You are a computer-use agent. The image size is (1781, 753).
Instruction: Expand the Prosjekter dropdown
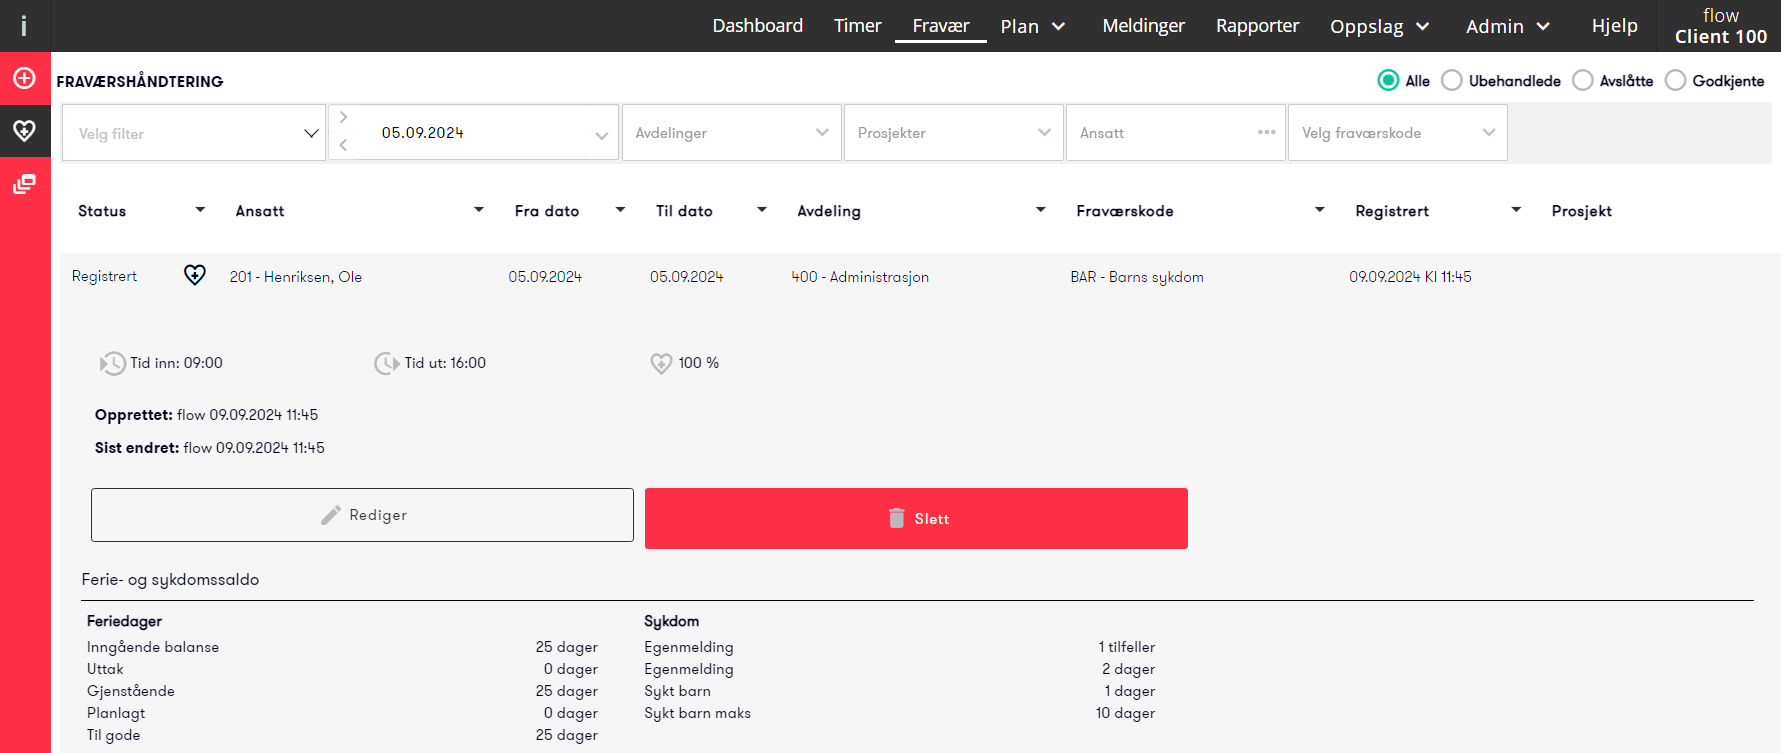(x=953, y=133)
